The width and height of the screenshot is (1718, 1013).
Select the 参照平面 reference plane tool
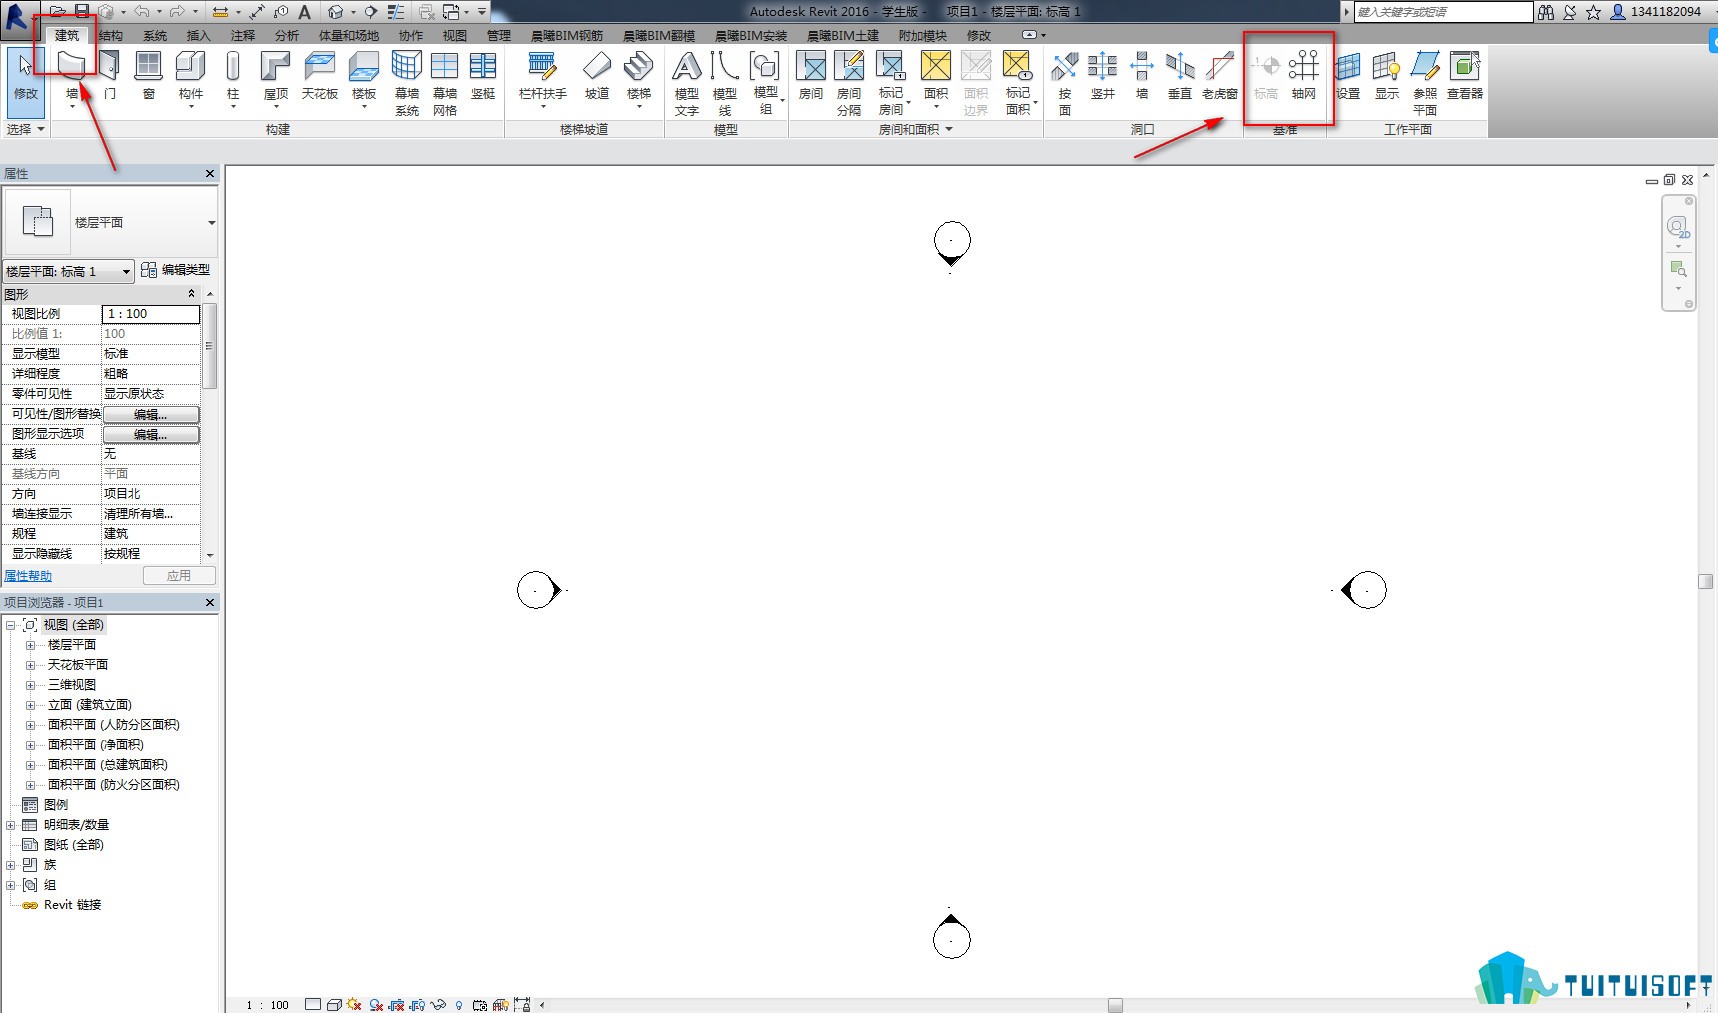coord(1425,84)
